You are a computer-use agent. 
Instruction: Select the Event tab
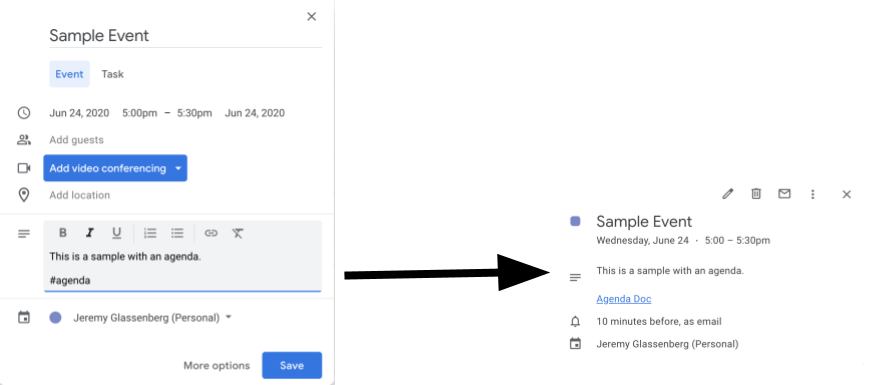(x=69, y=74)
